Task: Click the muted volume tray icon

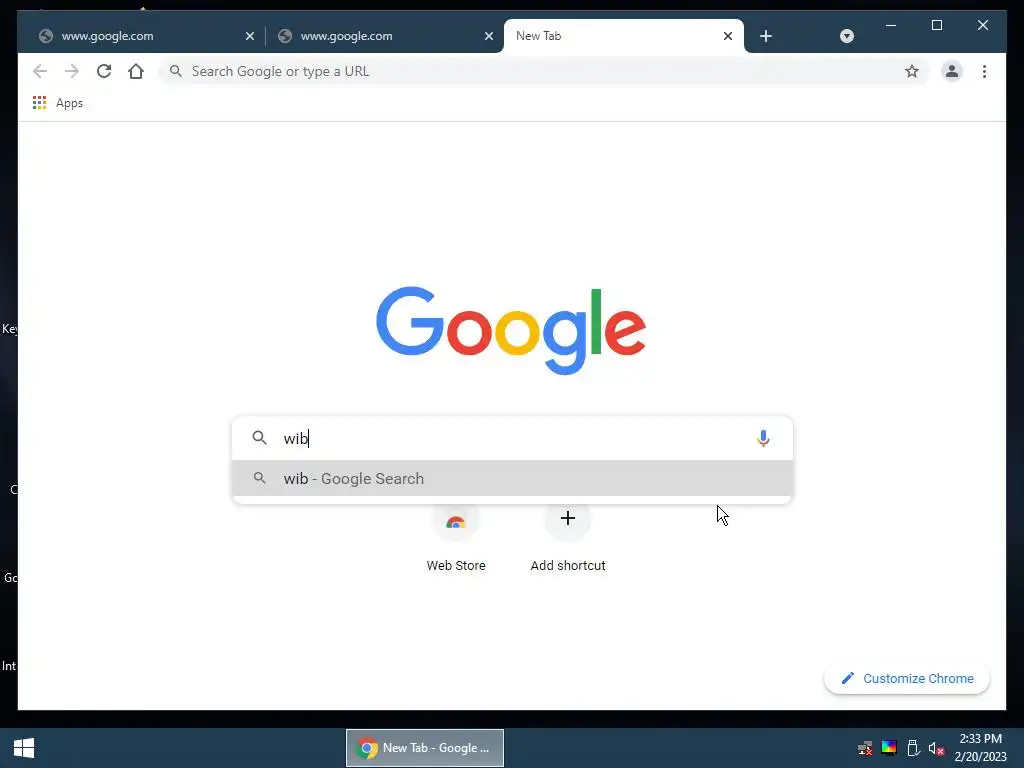Action: tap(936, 748)
